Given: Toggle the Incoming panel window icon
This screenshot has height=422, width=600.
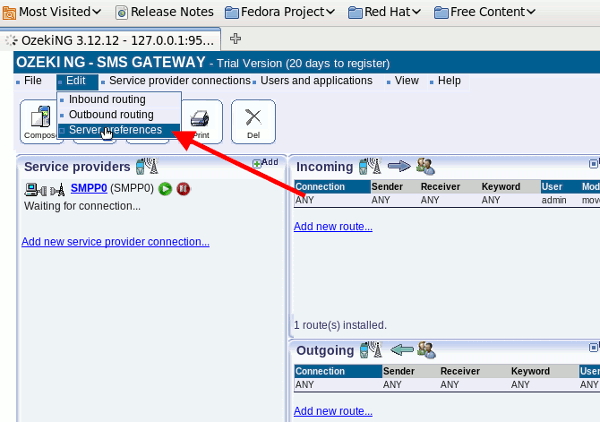Looking at the screenshot, I should point(593,164).
